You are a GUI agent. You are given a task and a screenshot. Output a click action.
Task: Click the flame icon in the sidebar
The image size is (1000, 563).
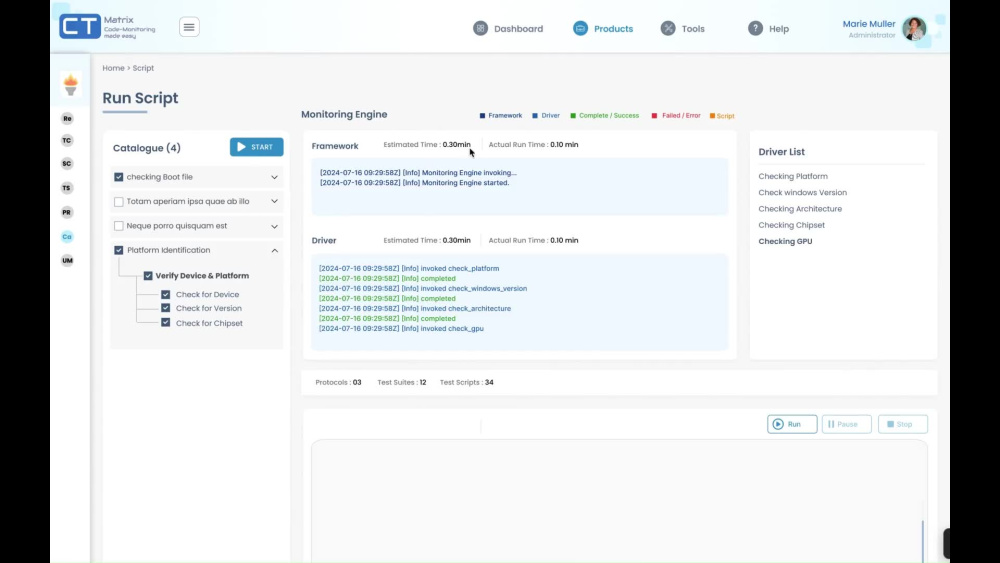71,85
